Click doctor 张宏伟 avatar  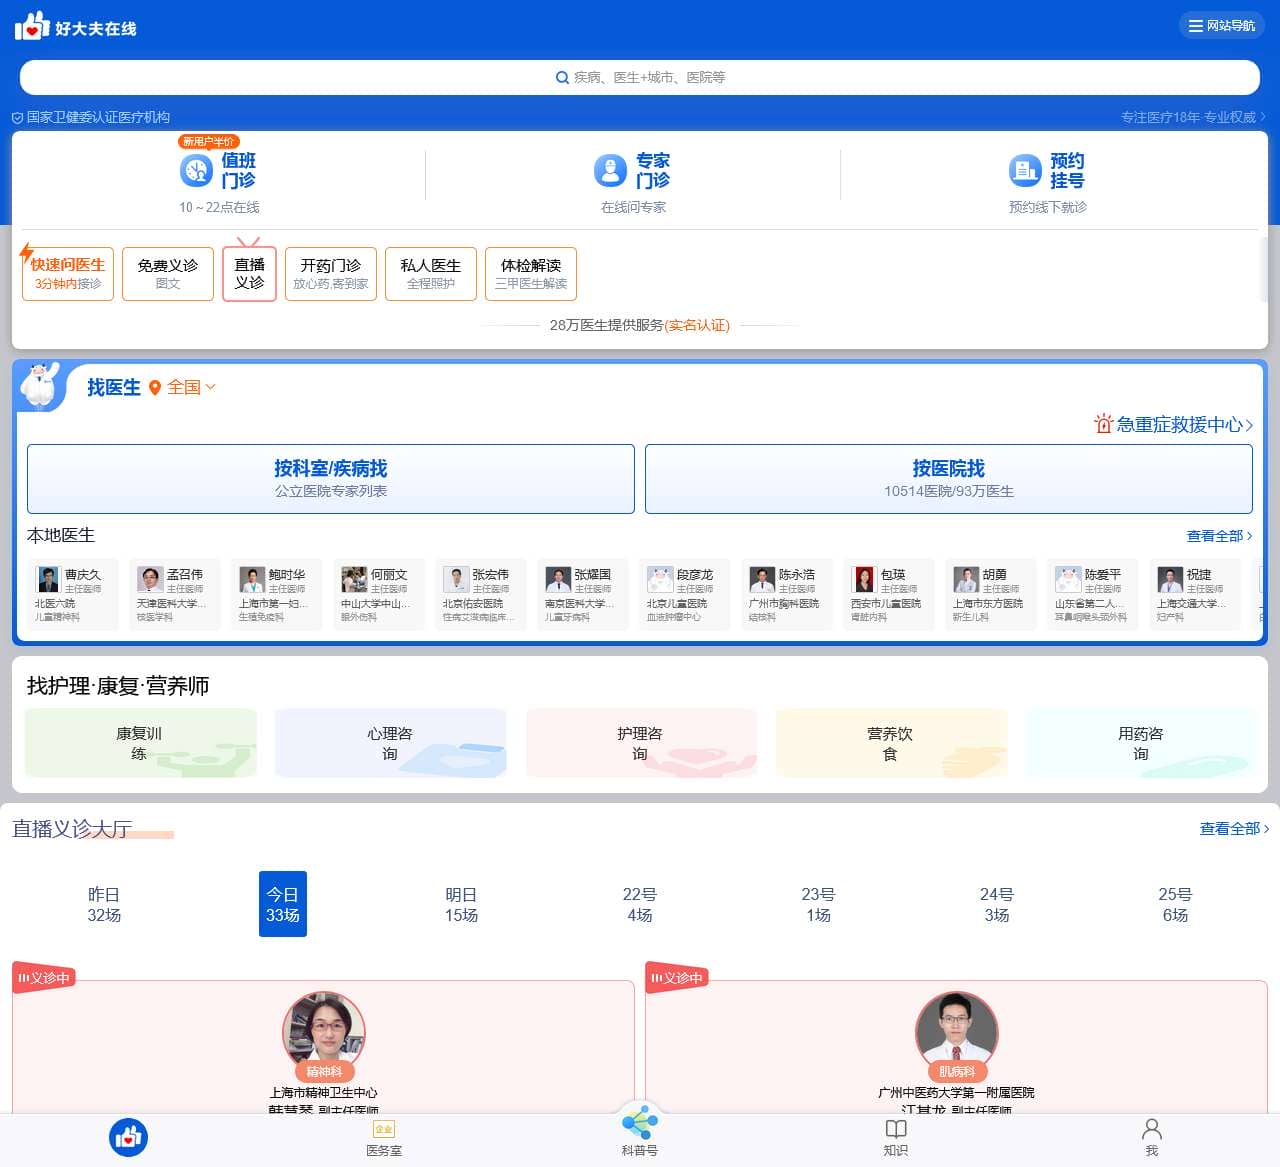pyautogui.click(x=456, y=579)
